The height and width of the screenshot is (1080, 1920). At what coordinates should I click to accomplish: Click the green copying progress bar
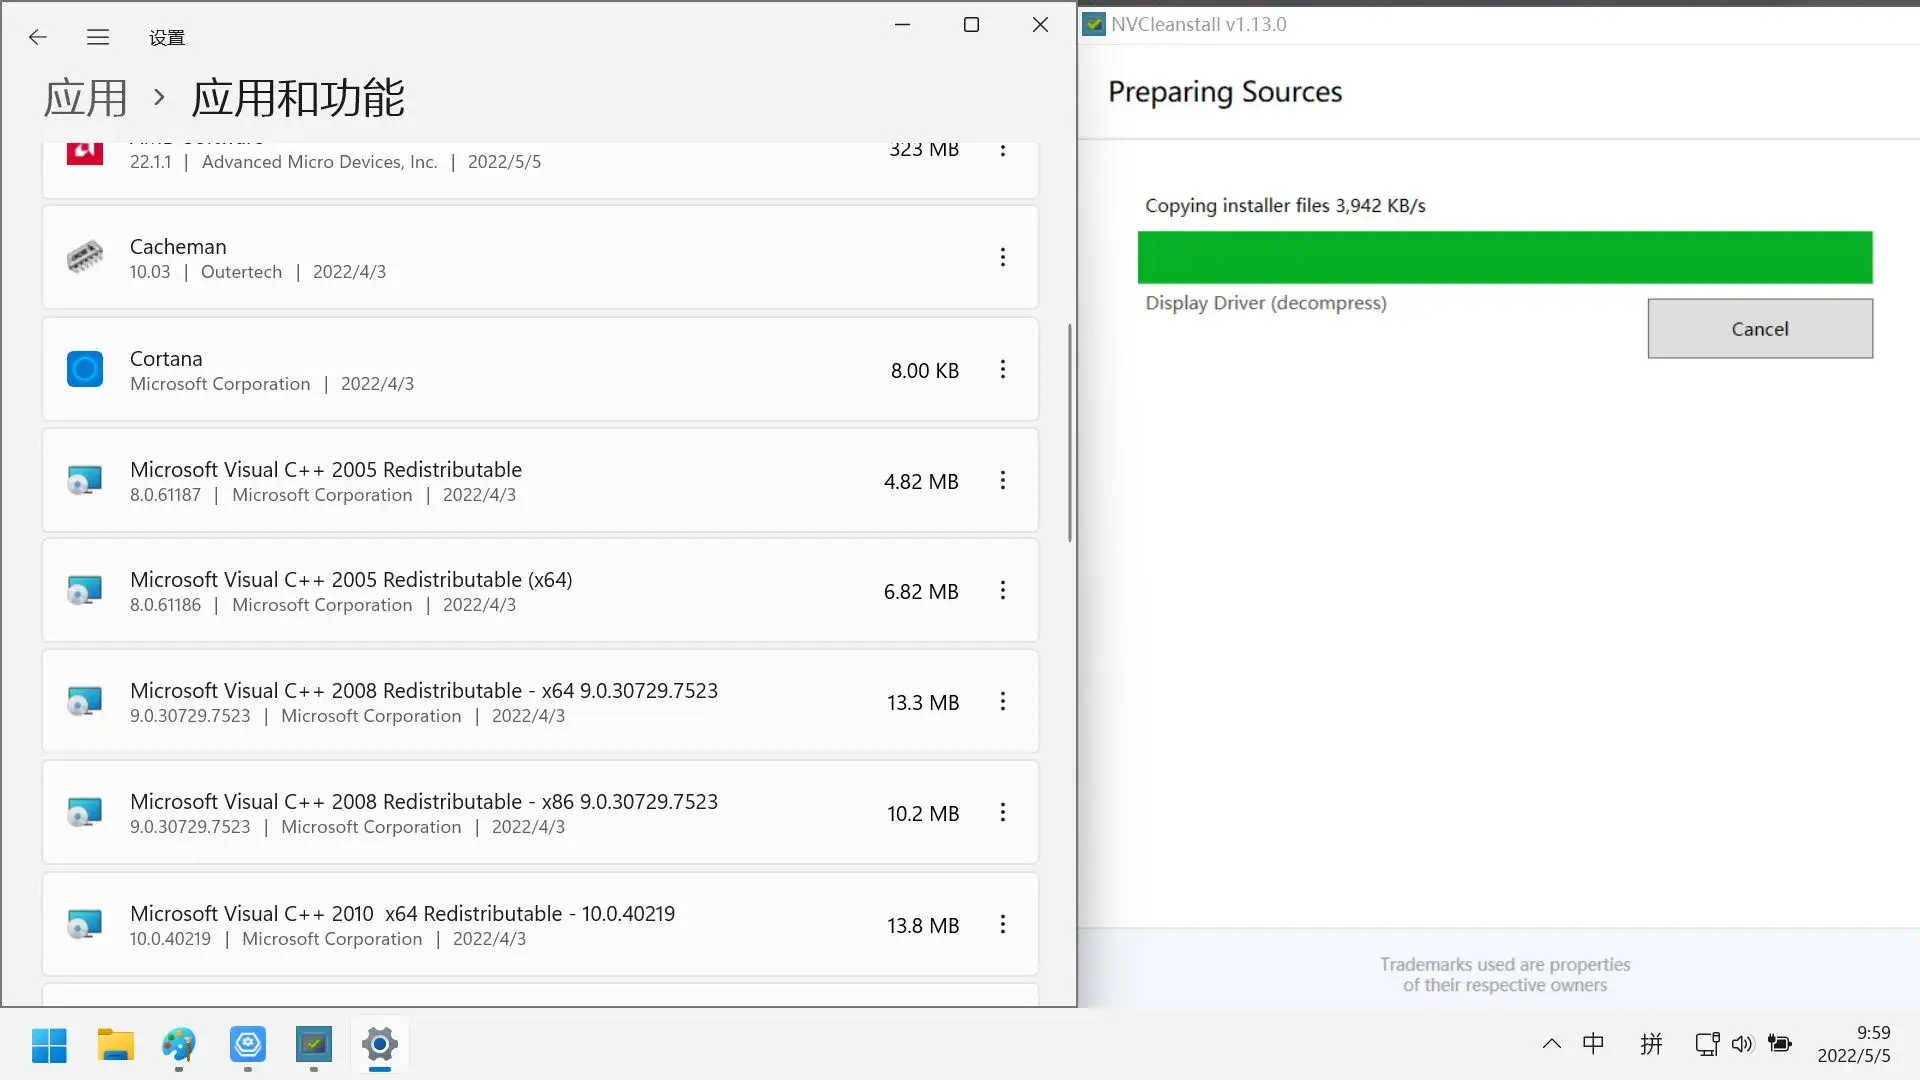coord(1505,258)
